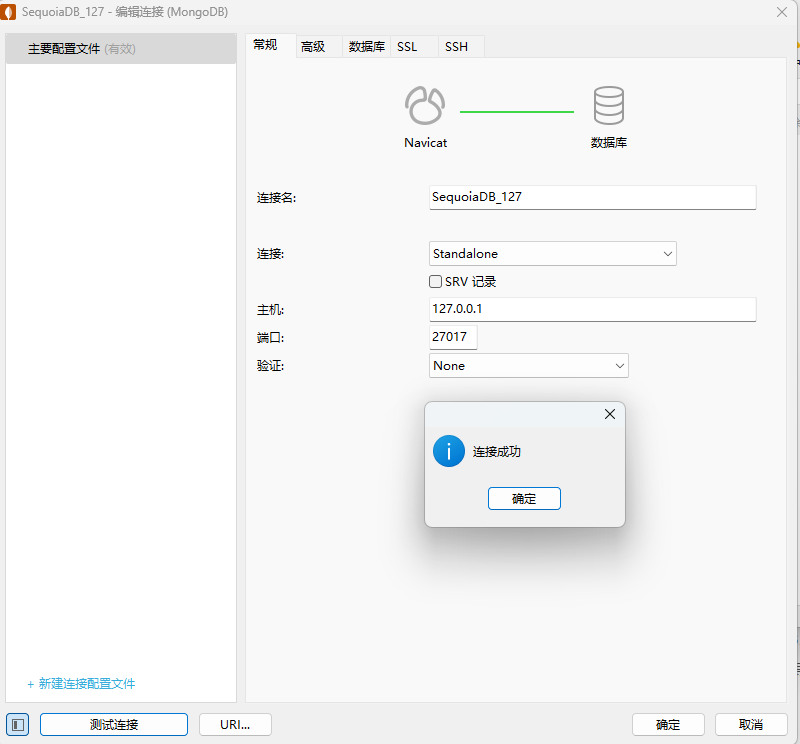The image size is (800, 744).
Task: Click the Navicat app icon in title bar
Action: click(10, 11)
